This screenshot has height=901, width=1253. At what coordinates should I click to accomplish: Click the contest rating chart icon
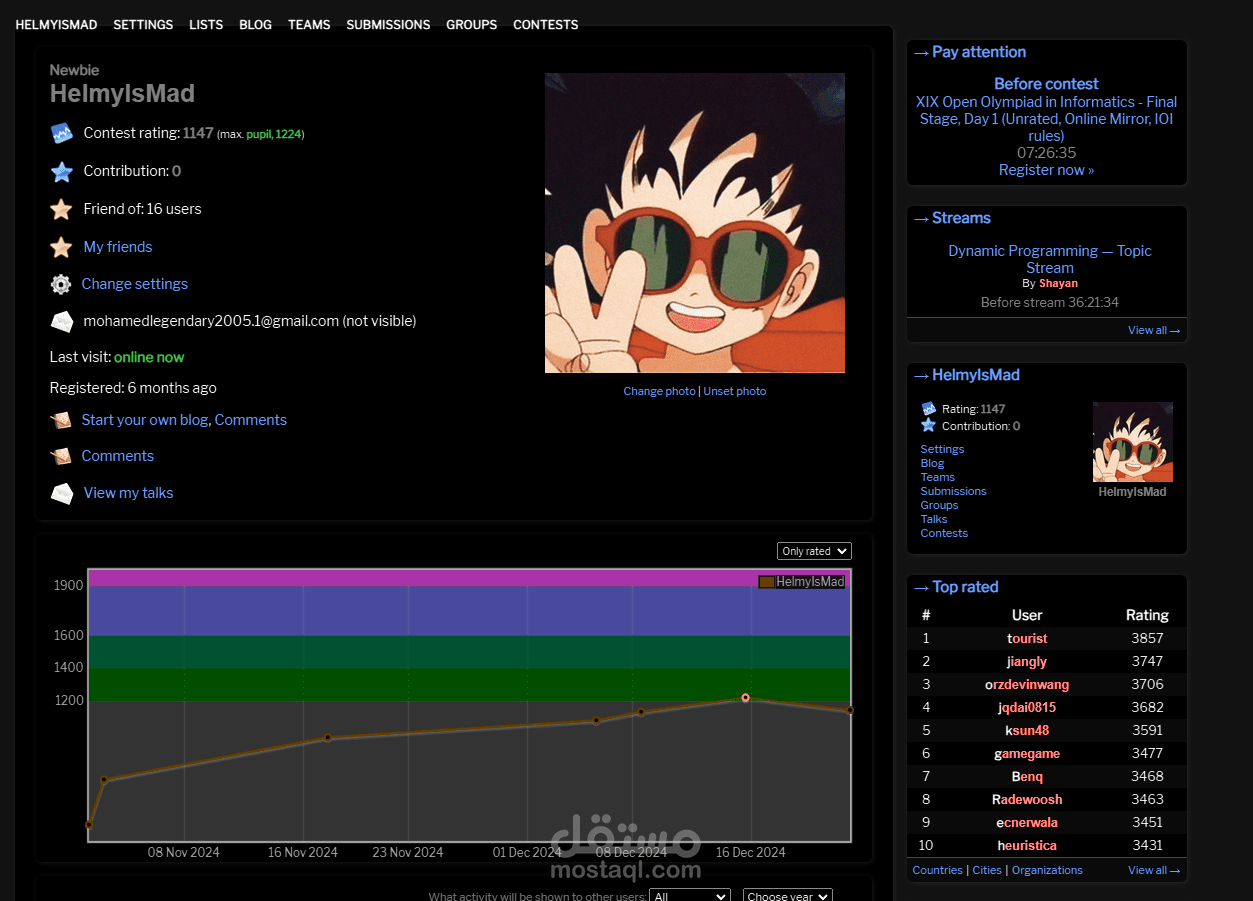tap(62, 133)
